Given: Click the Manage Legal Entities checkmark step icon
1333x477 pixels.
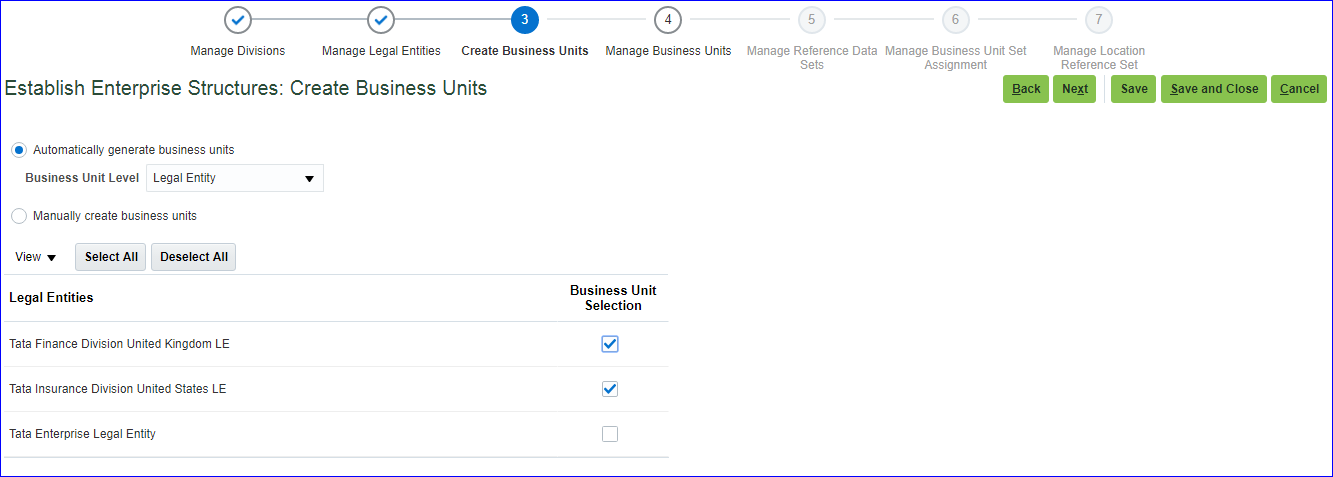Looking at the screenshot, I should point(381,20).
